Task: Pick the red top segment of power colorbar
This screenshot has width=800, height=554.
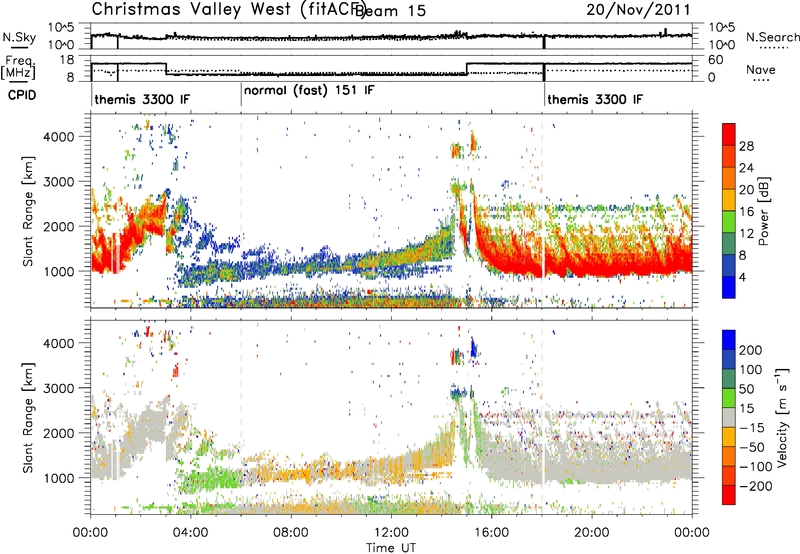Action: point(729,135)
